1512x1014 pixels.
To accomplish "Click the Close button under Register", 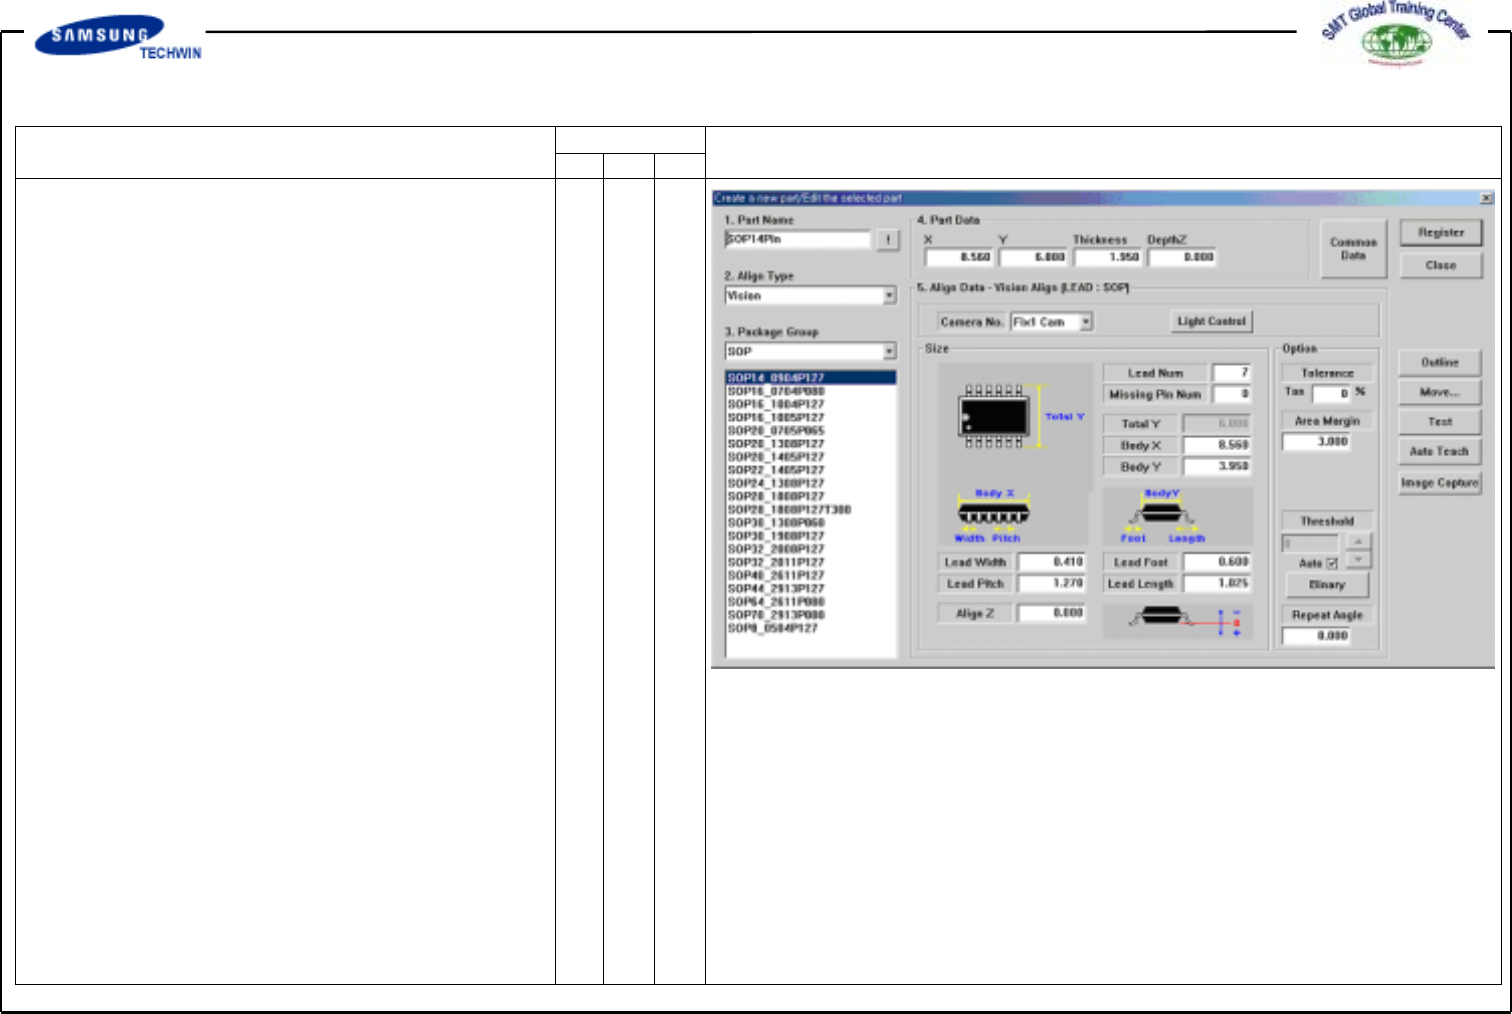I will (1441, 266).
